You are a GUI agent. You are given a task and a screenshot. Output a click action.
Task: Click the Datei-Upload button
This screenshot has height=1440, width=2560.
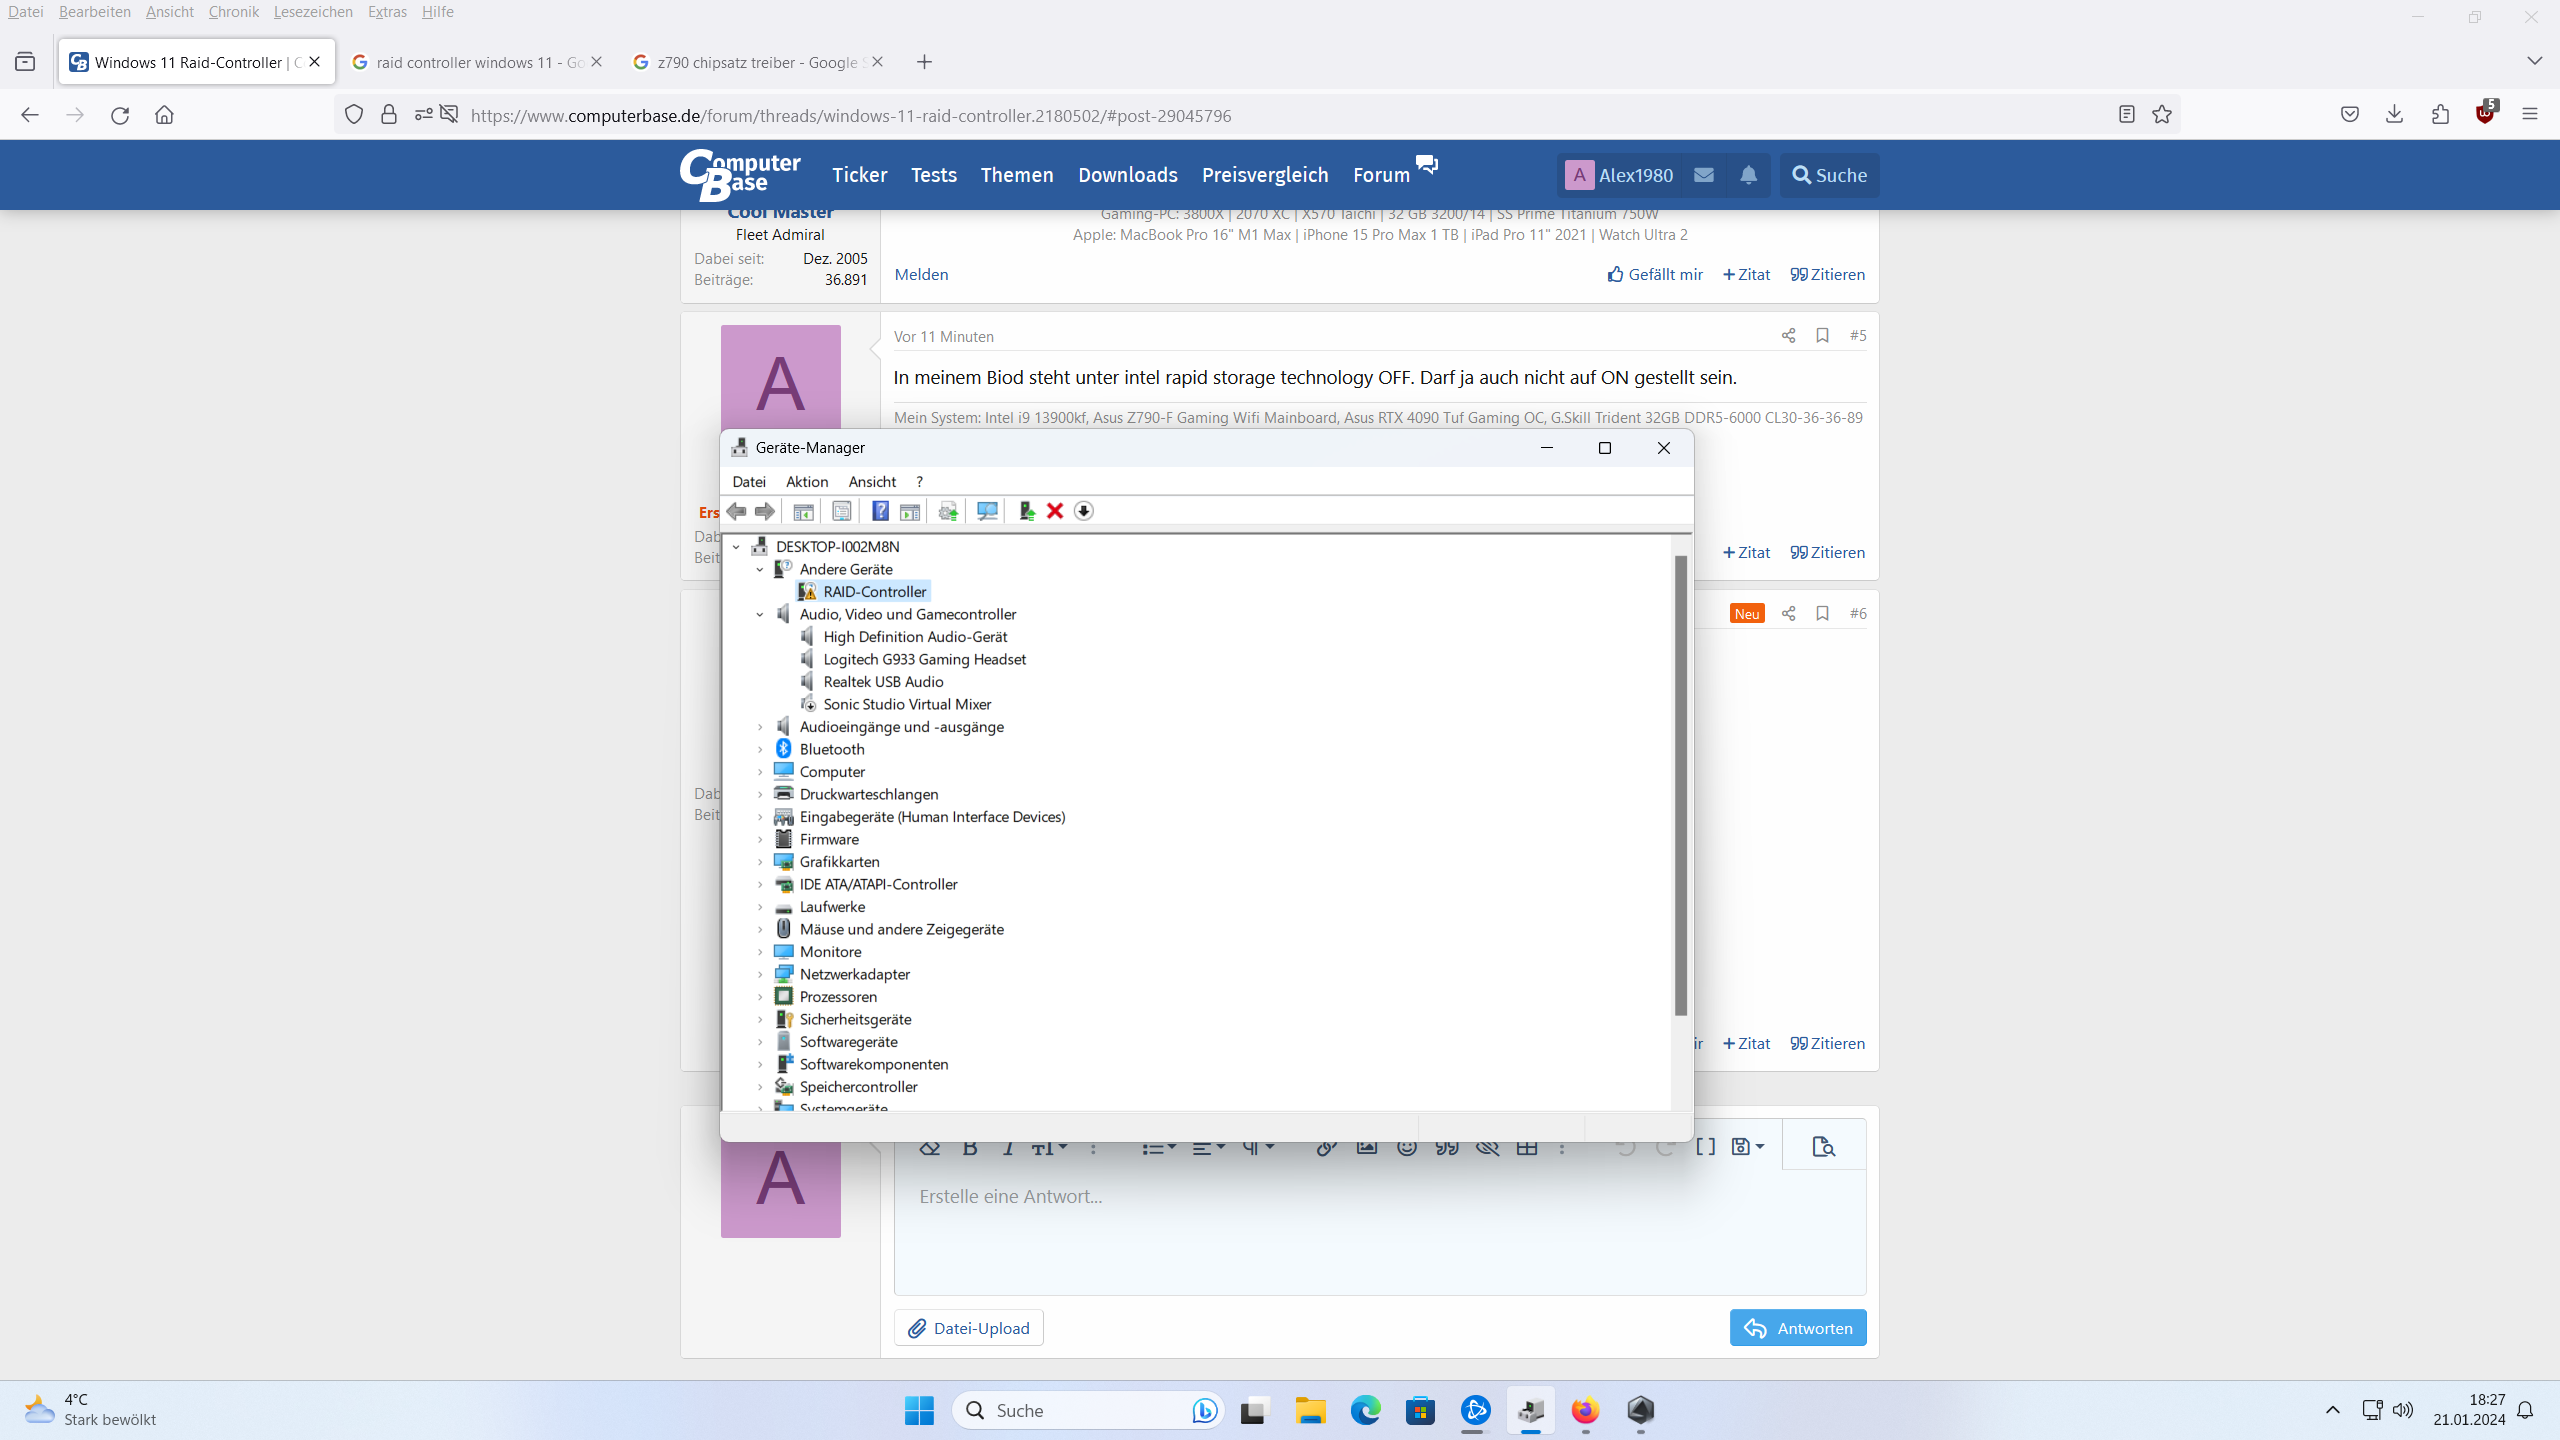(x=968, y=1328)
